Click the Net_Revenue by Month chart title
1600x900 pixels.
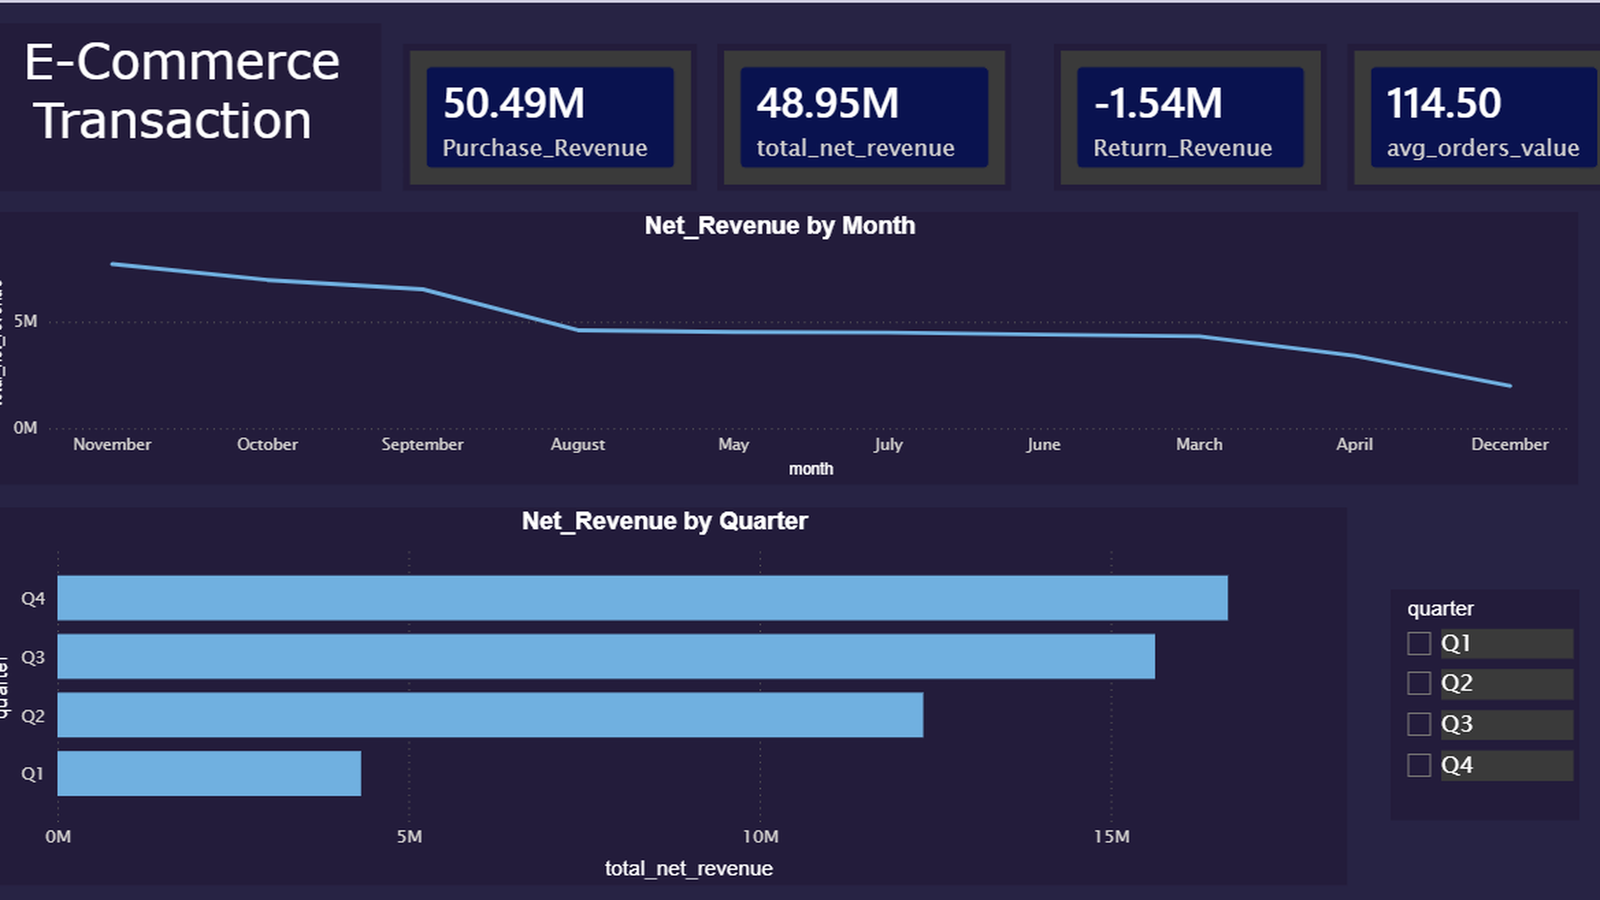point(780,226)
